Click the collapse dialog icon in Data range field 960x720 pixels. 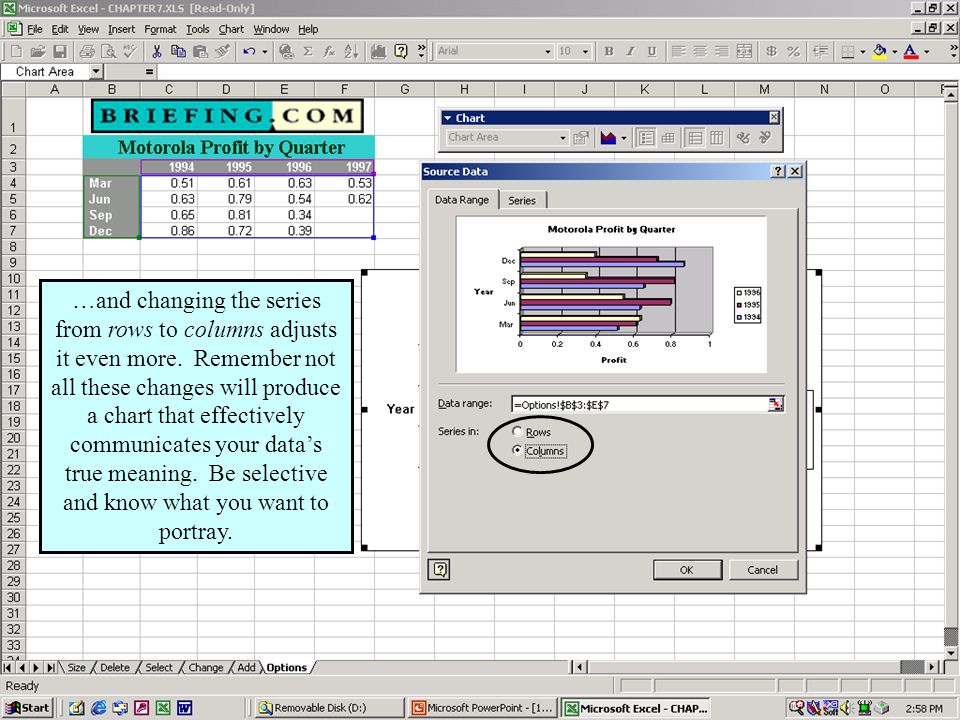click(775, 404)
